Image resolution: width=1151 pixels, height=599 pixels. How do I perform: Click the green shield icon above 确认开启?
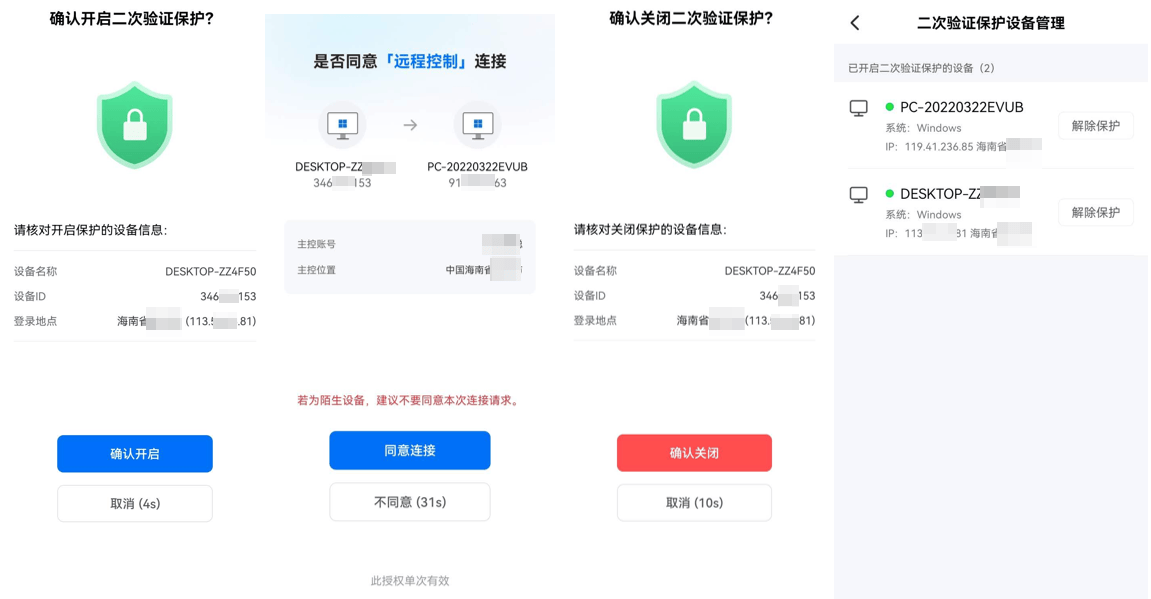point(135,125)
